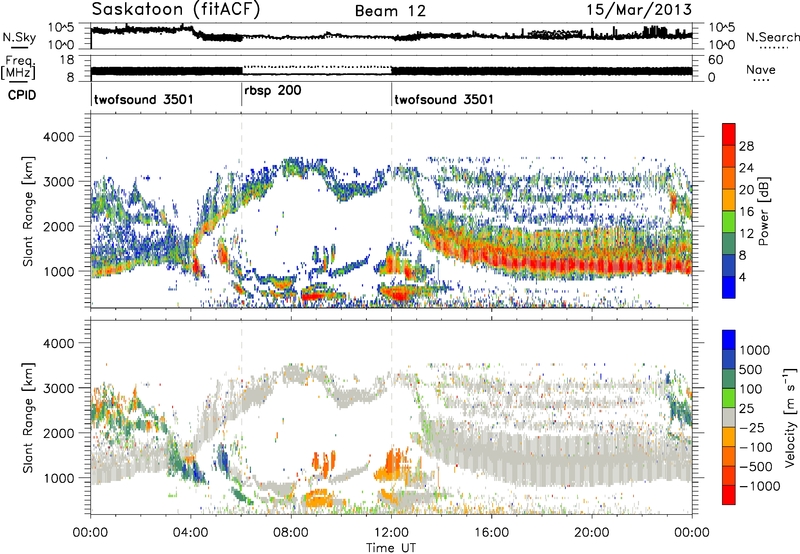Select the "Beam 12" header text
This screenshot has width=800, height=554.
click(390, 11)
